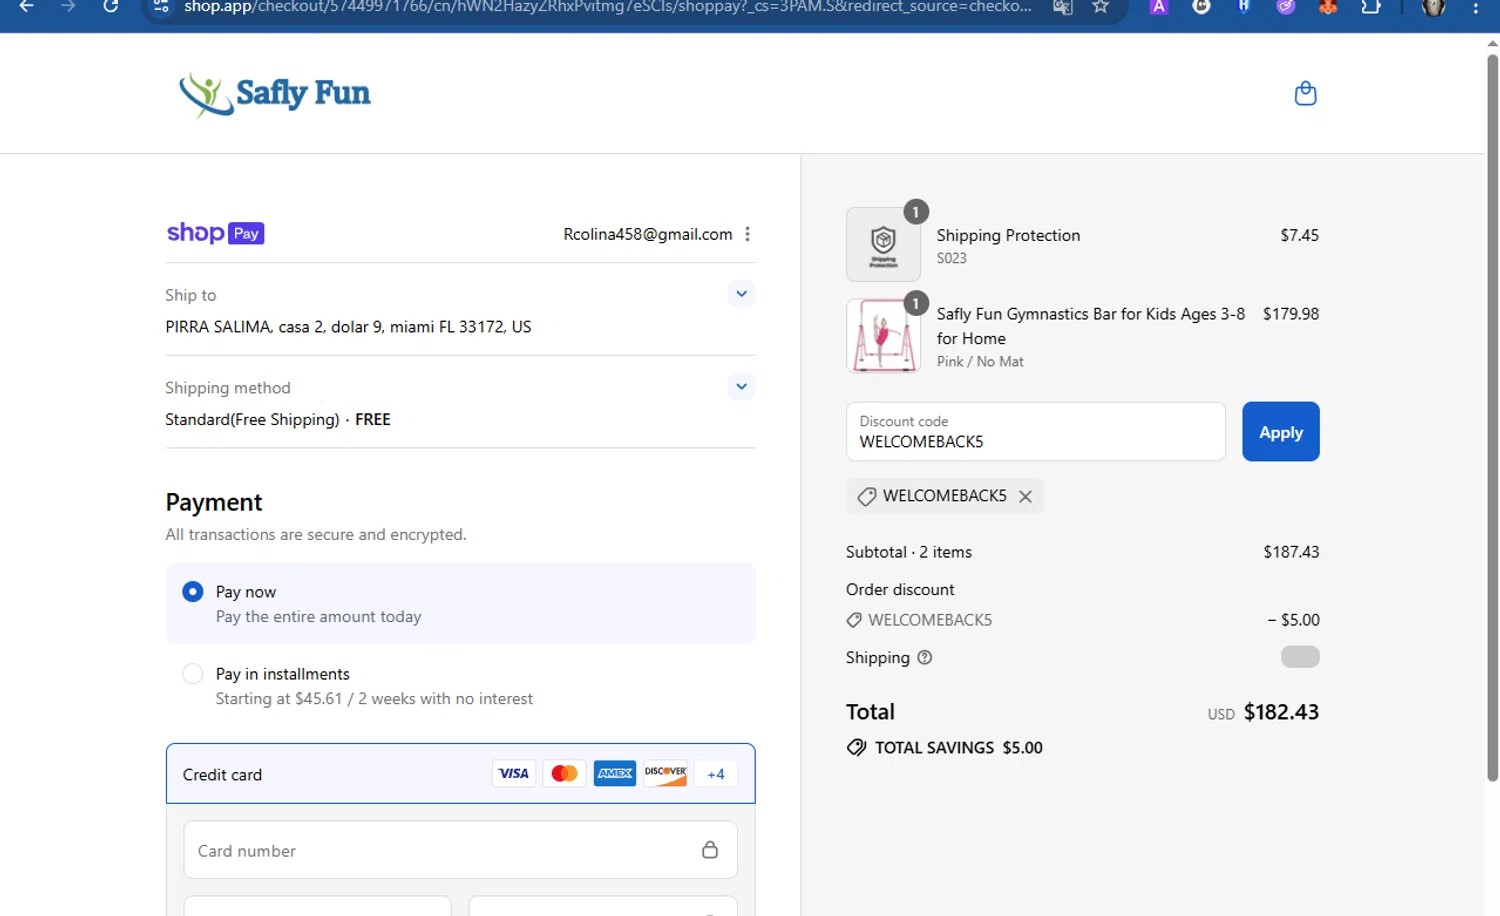Remove the WELCOMEBACK5 discount tag
1500x916 pixels.
[1025, 496]
